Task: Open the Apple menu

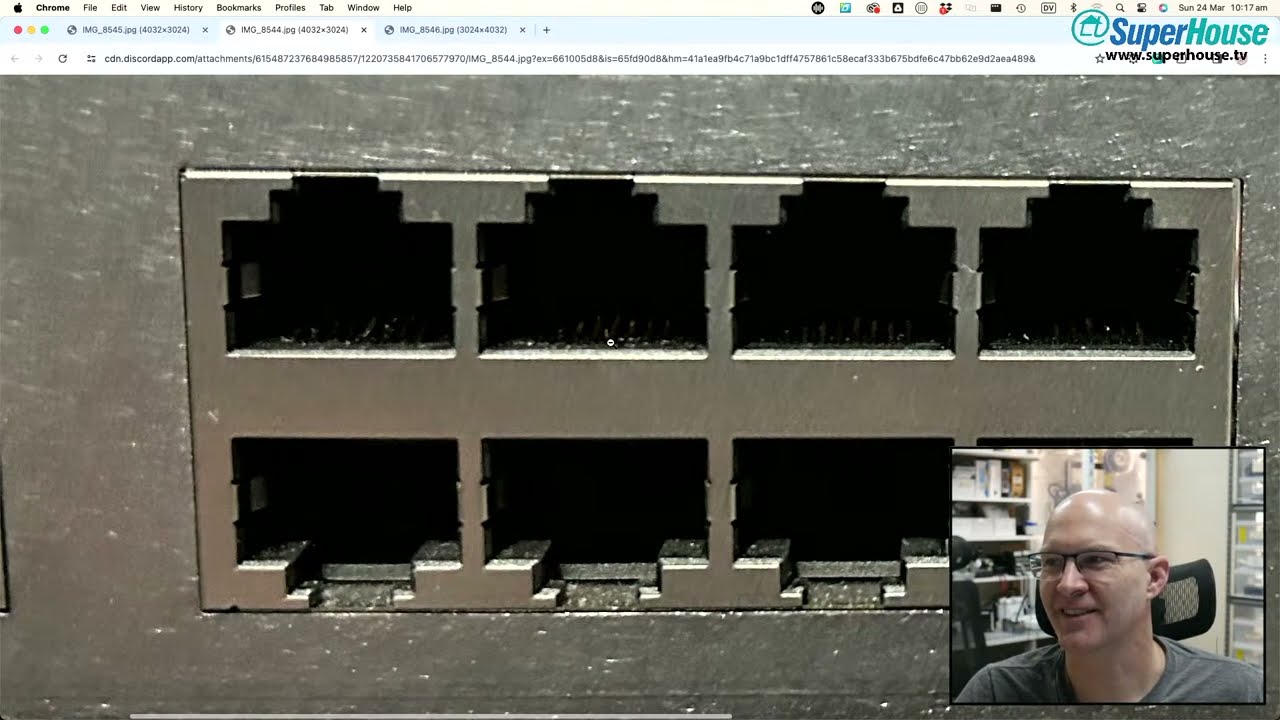Action: click(x=18, y=7)
